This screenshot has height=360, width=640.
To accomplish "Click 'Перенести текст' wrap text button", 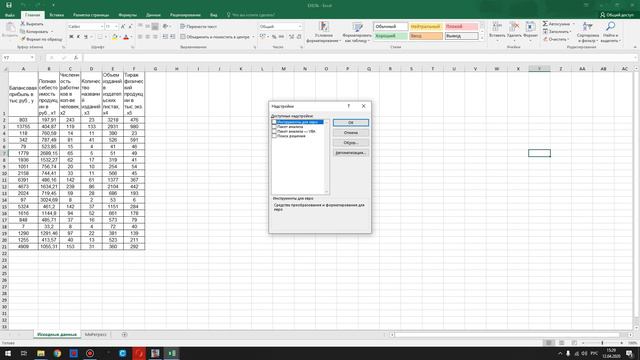I will click(x=198, y=27).
